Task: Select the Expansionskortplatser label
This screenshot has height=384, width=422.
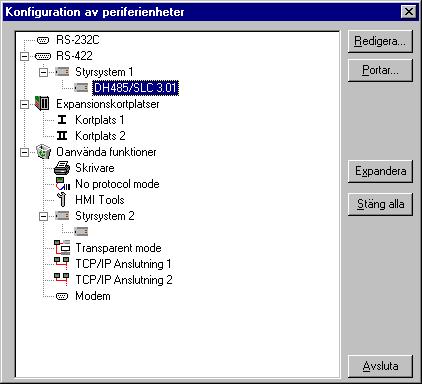Action: pos(108,104)
